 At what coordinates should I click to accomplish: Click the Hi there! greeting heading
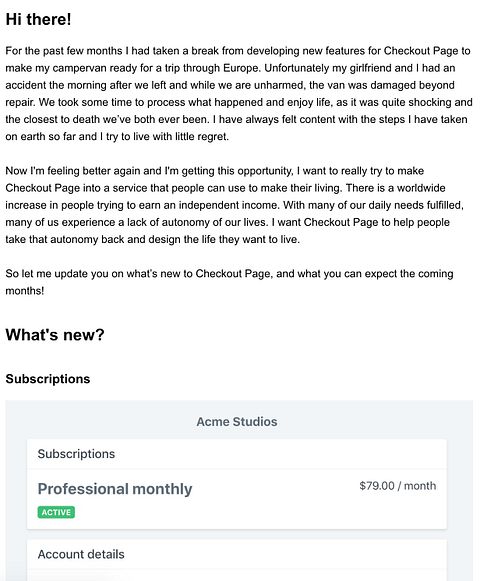pos(38,19)
